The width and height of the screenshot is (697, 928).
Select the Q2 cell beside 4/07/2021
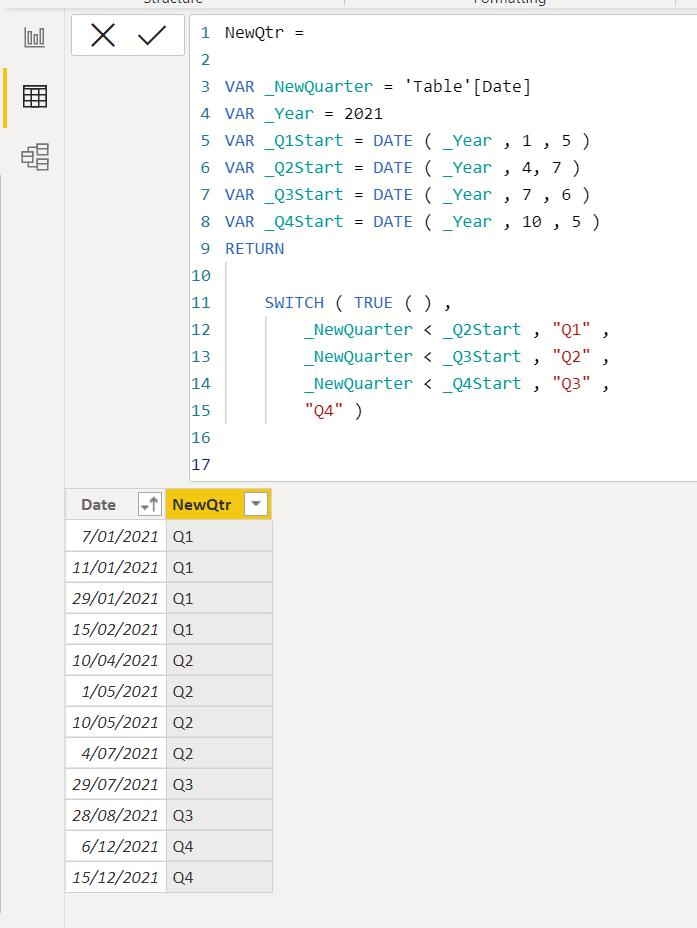pyautogui.click(x=220, y=753)
